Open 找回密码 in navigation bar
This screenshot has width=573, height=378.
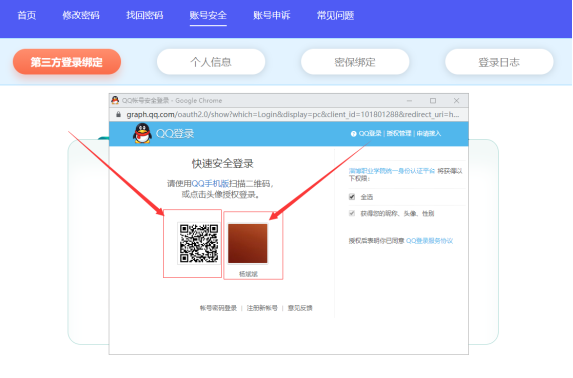click(144, 15)
